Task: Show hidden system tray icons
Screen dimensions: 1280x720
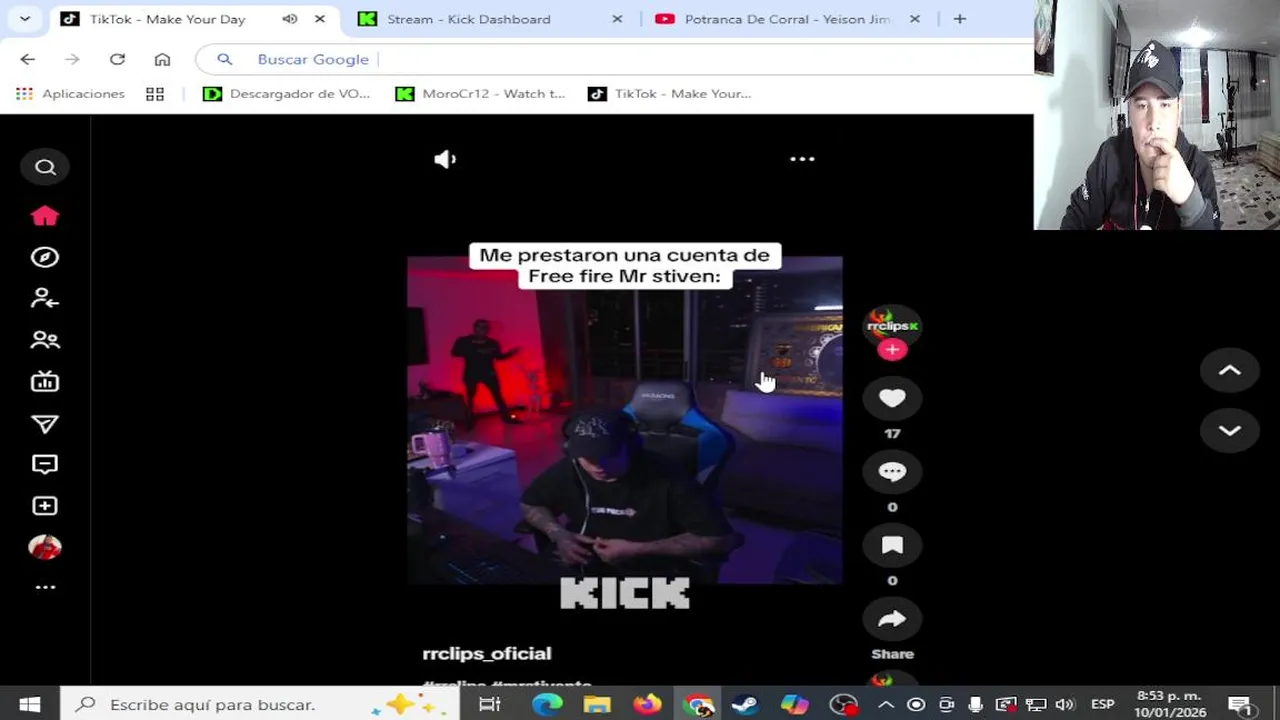Action: (886, 705)
